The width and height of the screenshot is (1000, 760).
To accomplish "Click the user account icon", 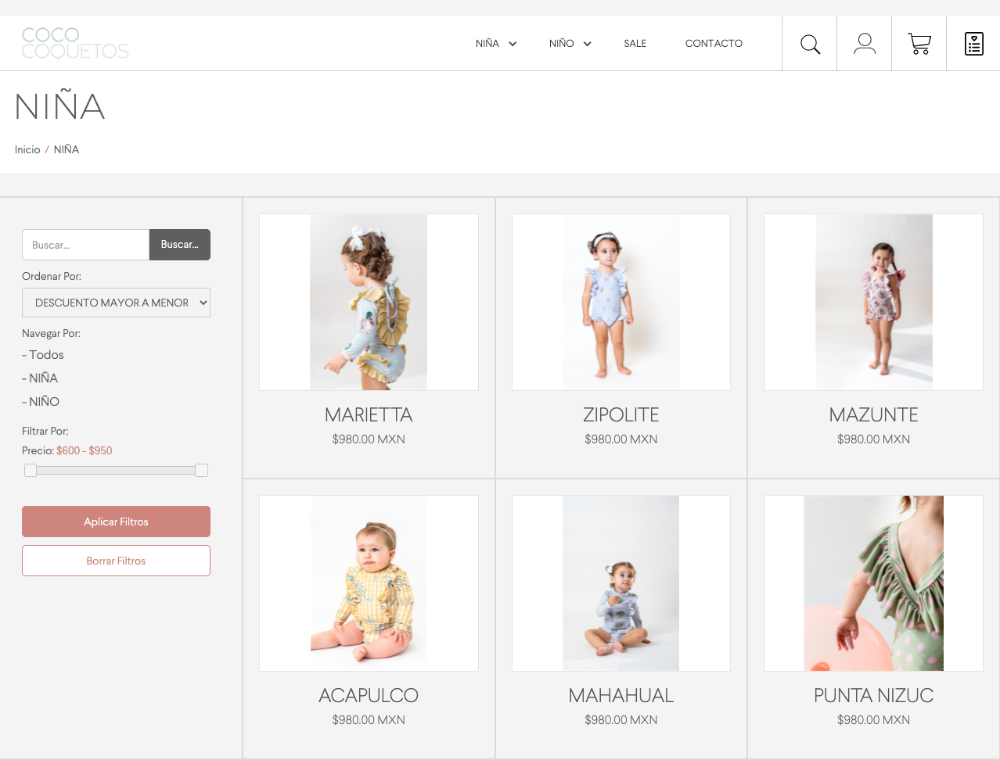I will [x=864, y=44].
